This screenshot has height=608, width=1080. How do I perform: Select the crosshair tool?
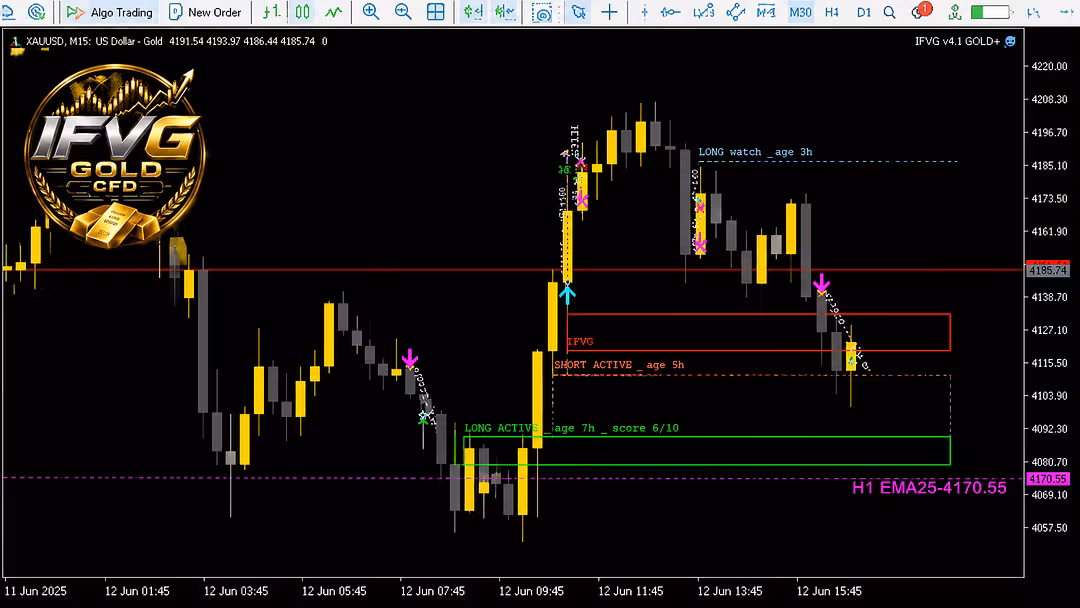click(610, 12)
